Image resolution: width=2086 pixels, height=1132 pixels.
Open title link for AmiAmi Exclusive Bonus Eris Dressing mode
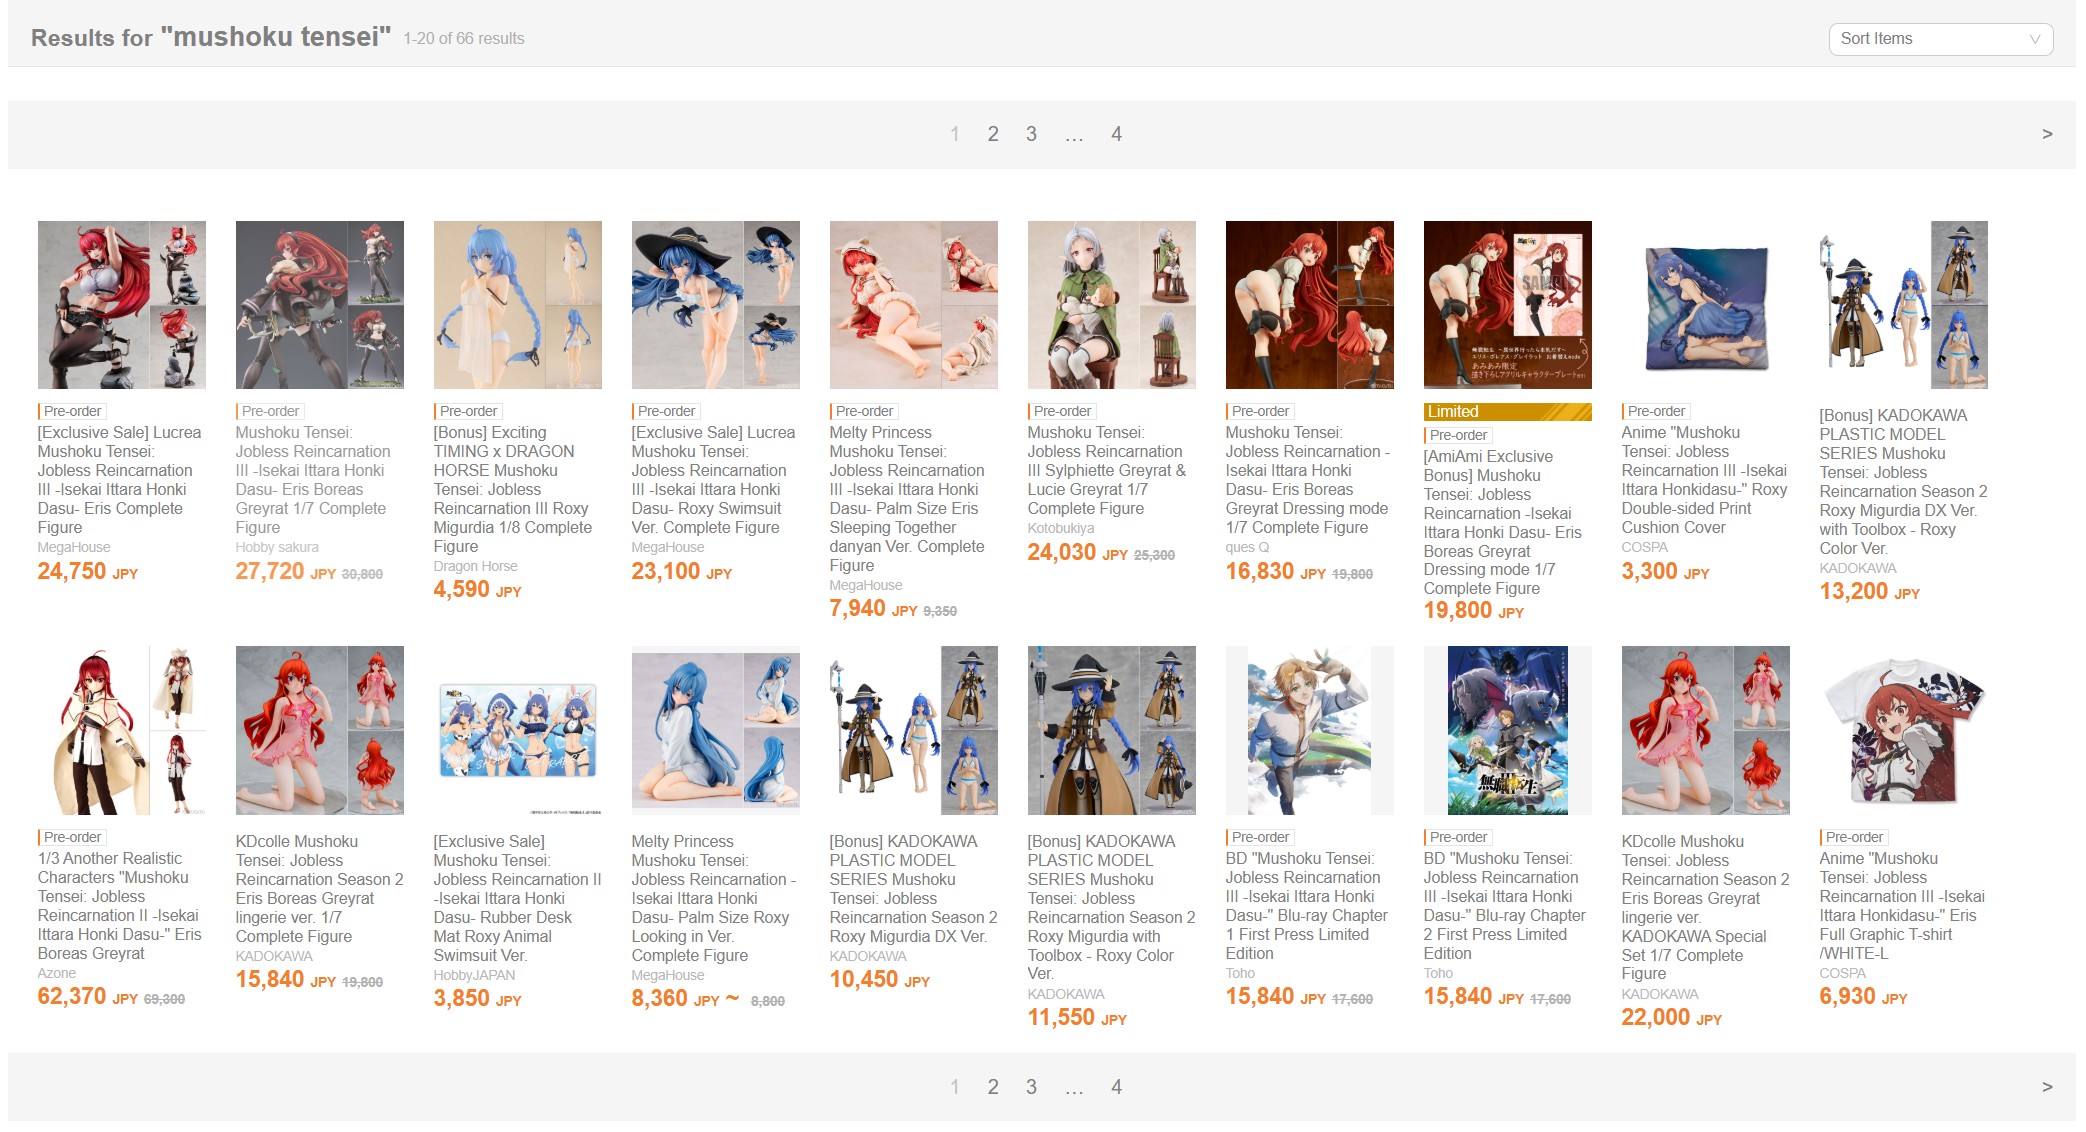1503,523
